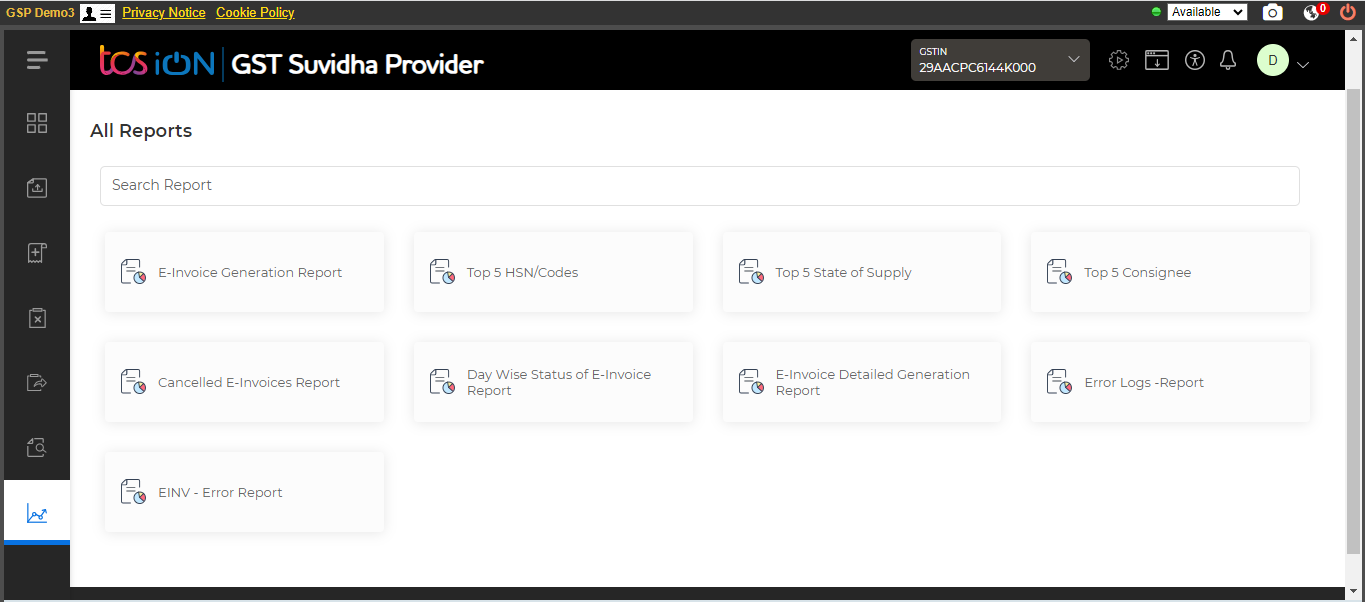Click the GST Suvidha Provider title
1365x602 pixels.
(357, 64)
